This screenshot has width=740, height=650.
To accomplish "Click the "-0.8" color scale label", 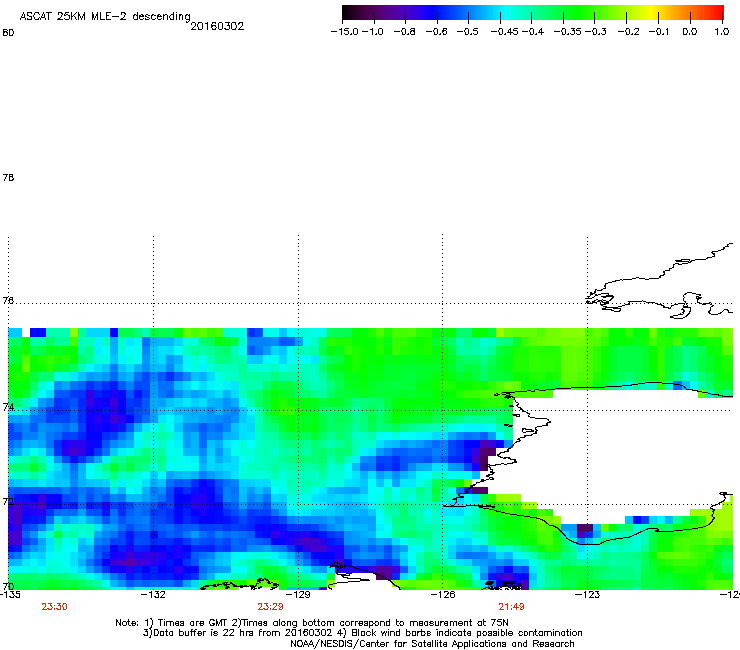I will pos(404,32).
